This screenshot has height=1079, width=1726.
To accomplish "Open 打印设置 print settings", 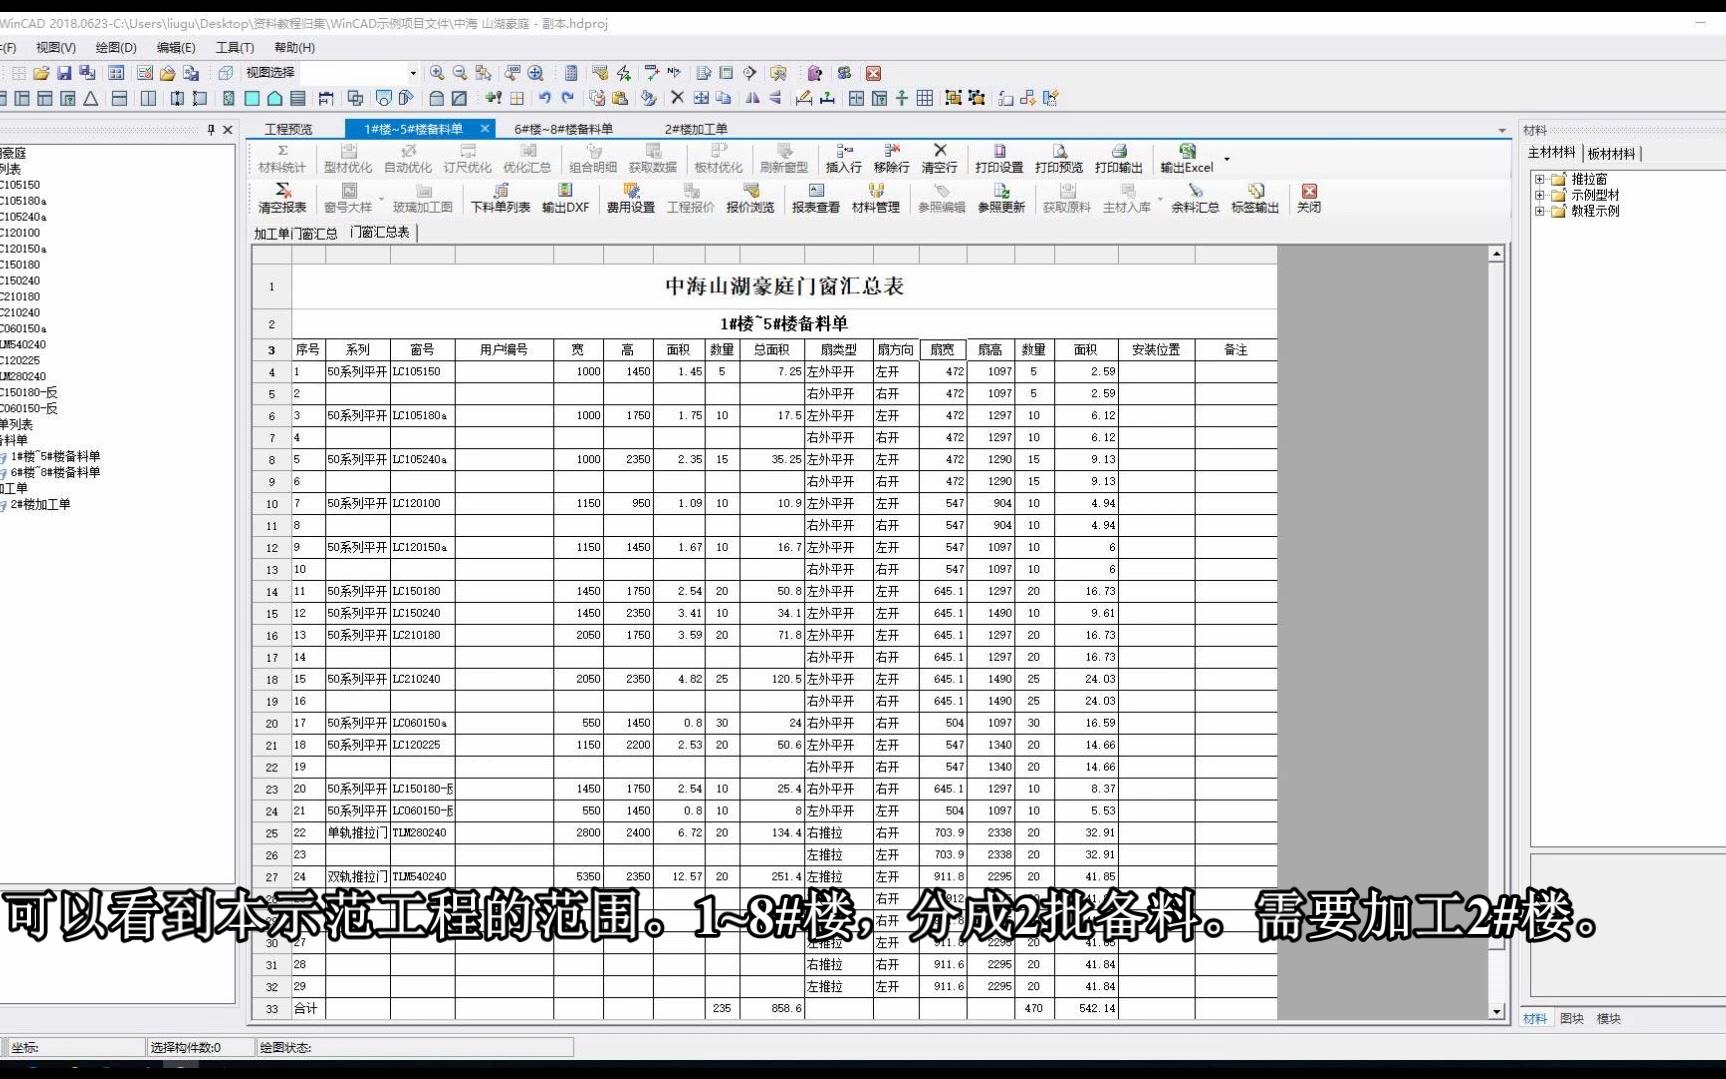I will 999,159.
